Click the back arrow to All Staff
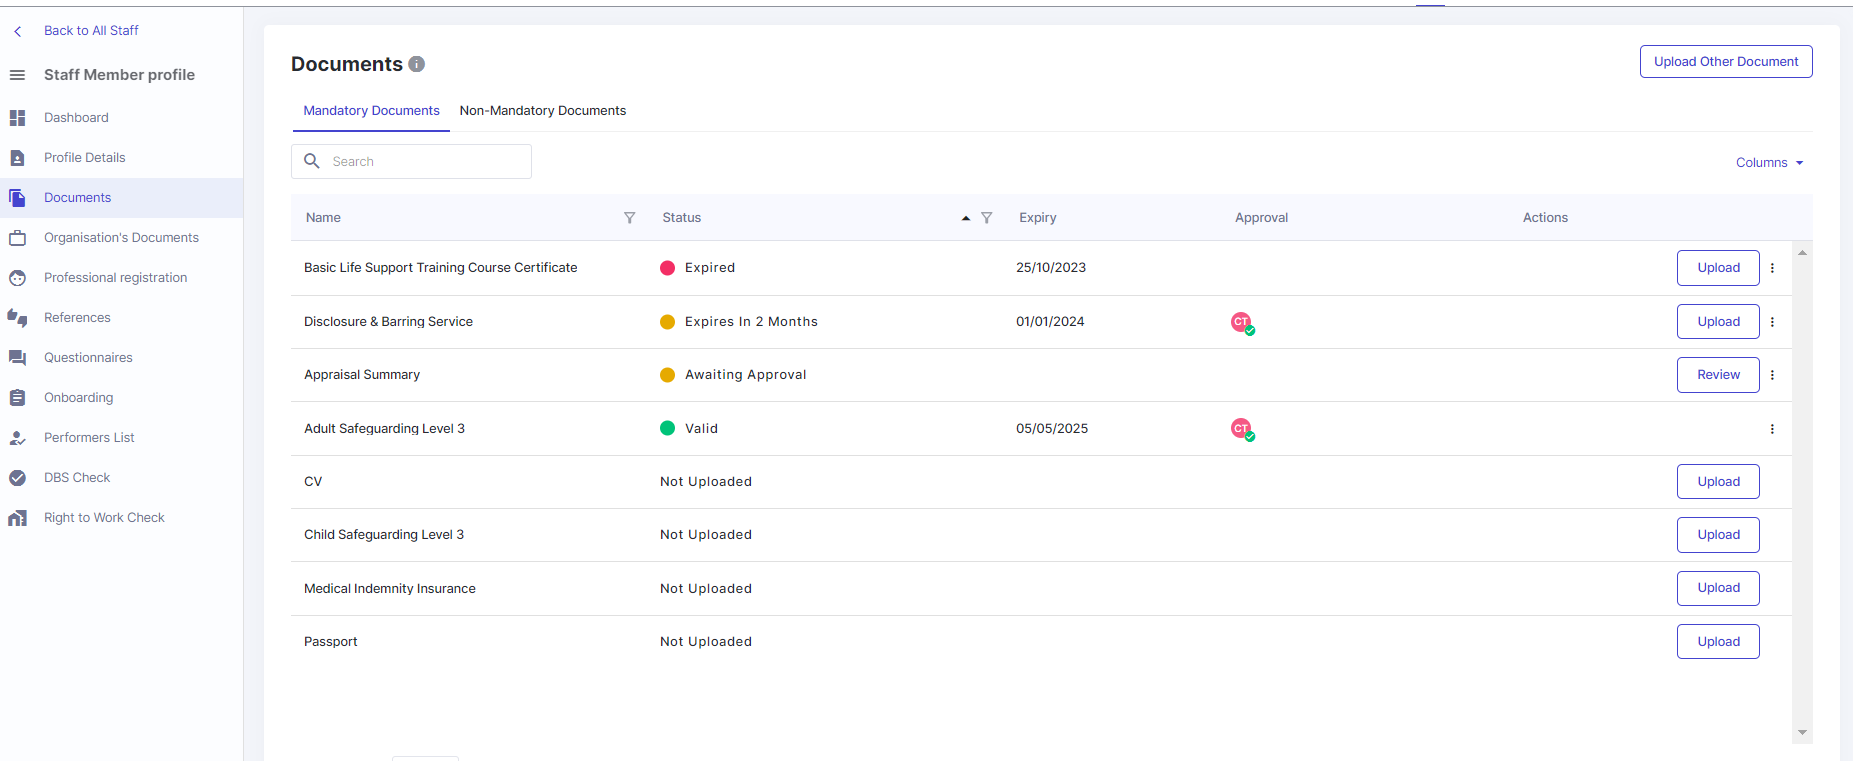 [x=18, y=31]
